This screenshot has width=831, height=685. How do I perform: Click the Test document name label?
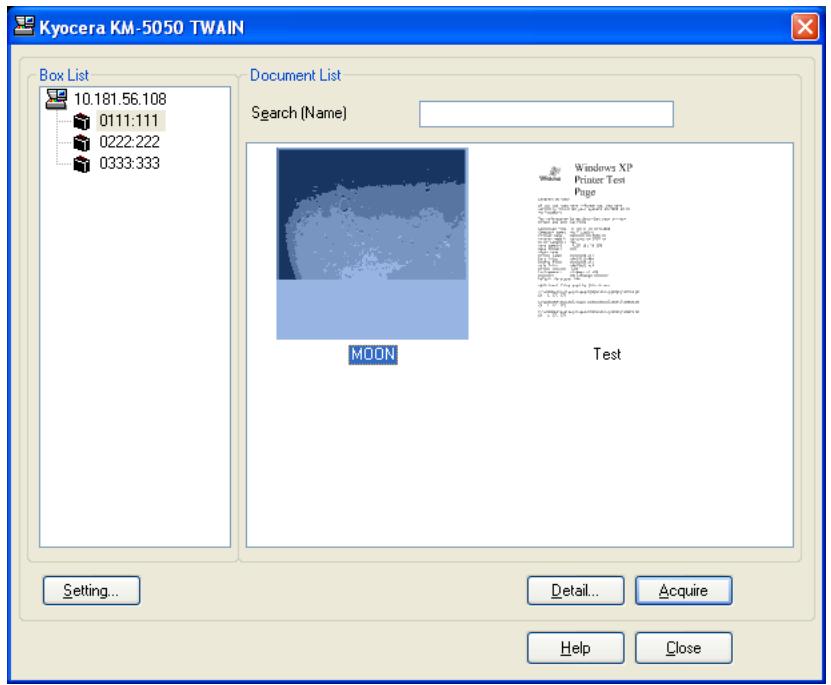607,354
